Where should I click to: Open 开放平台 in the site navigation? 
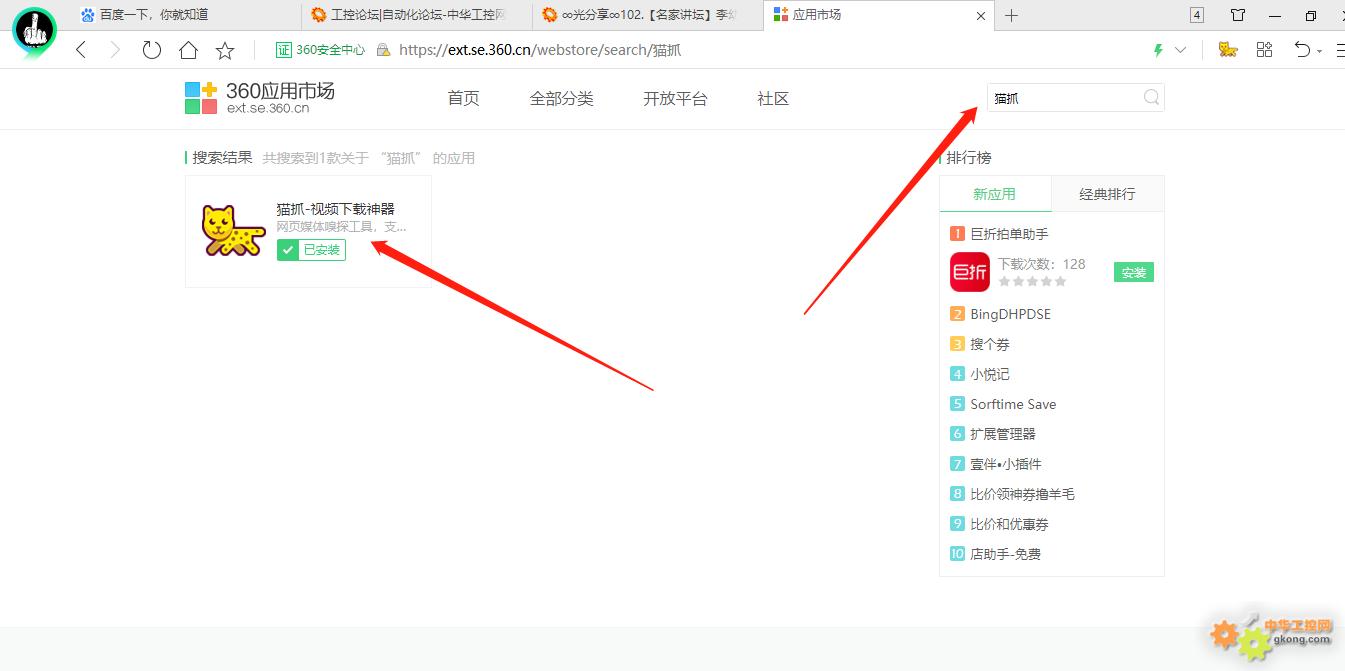675,98
